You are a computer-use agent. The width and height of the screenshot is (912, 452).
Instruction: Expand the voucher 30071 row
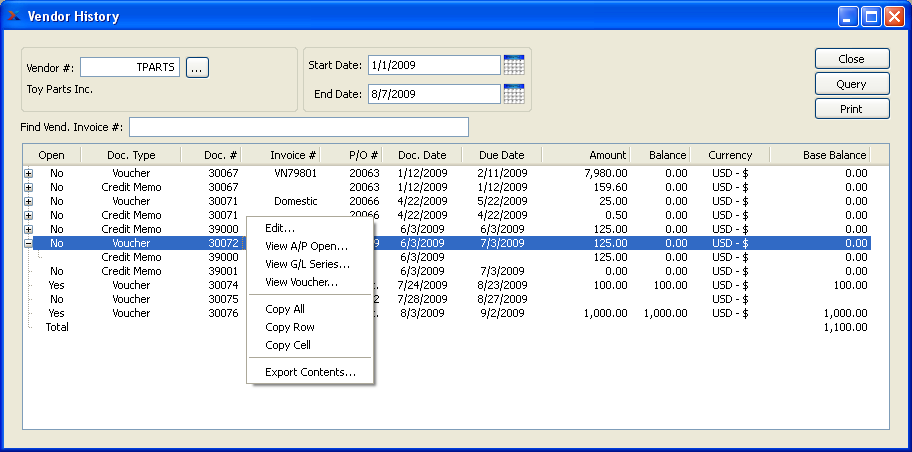click(x=28, y=201)
